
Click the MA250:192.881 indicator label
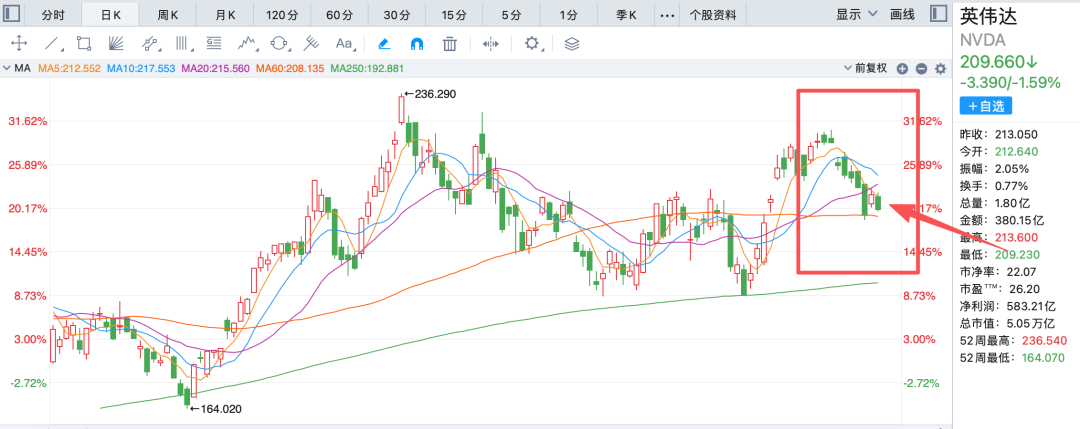(x=367, y=68)
